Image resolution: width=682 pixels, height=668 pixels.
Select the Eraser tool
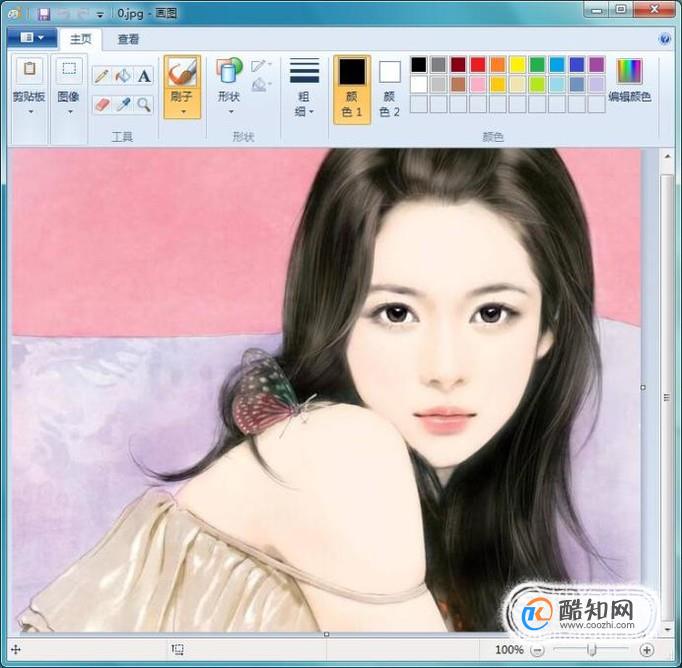click(x=102, y=105)
